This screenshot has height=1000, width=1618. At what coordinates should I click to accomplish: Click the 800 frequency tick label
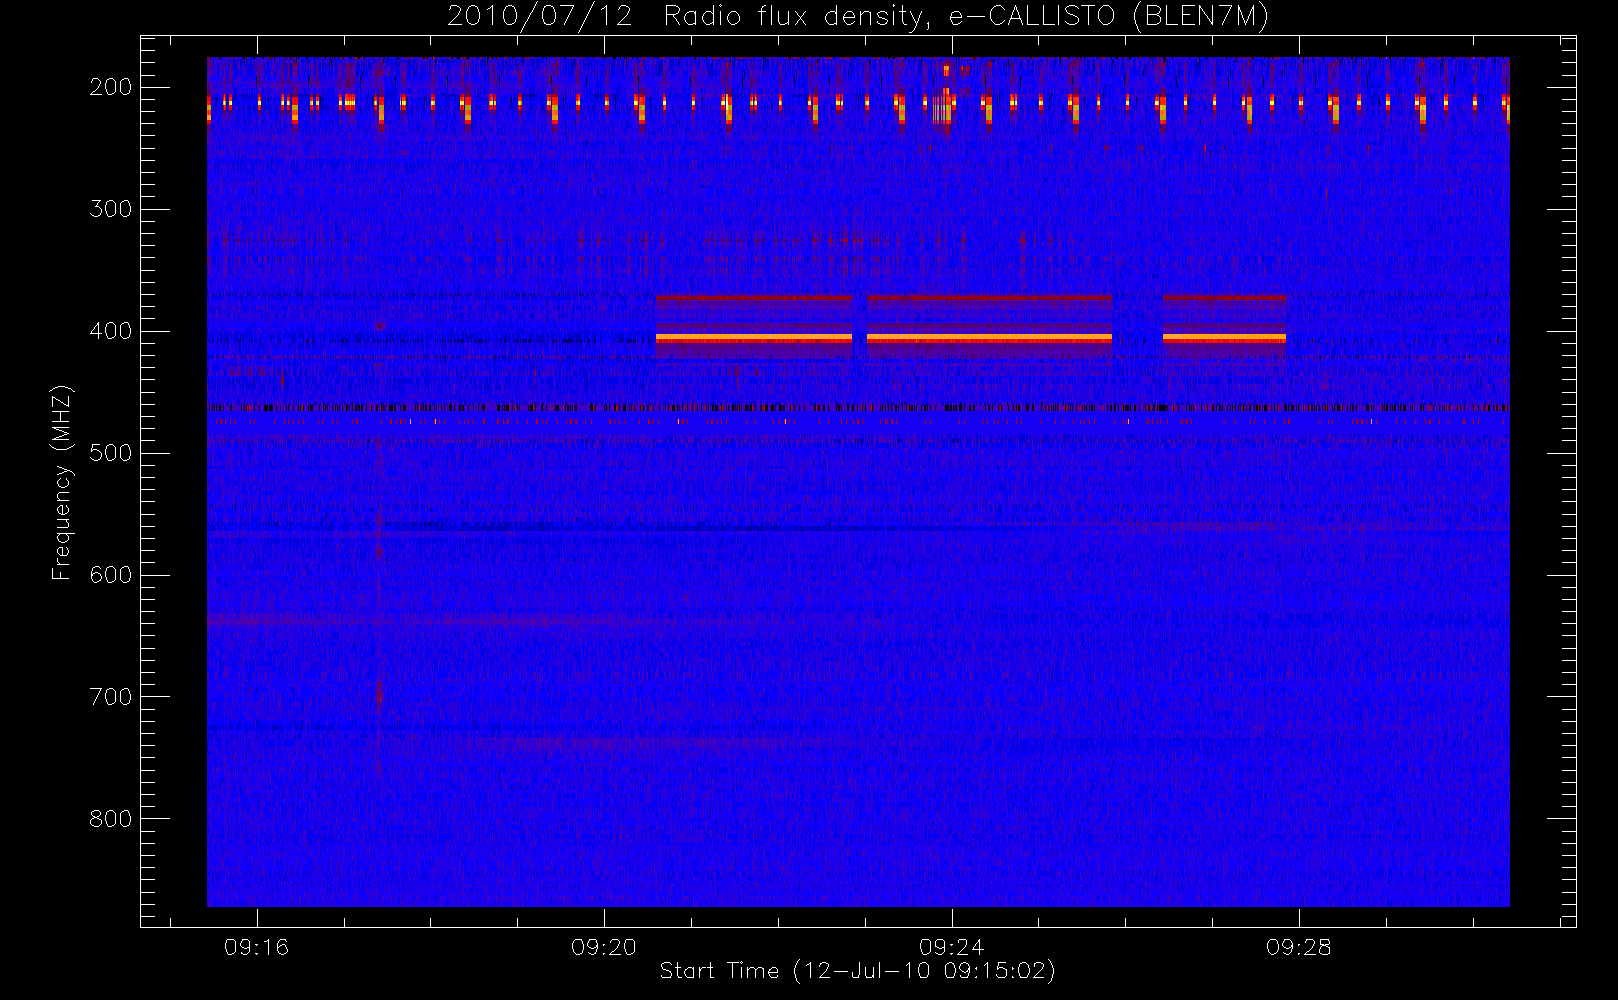[111, 819]
